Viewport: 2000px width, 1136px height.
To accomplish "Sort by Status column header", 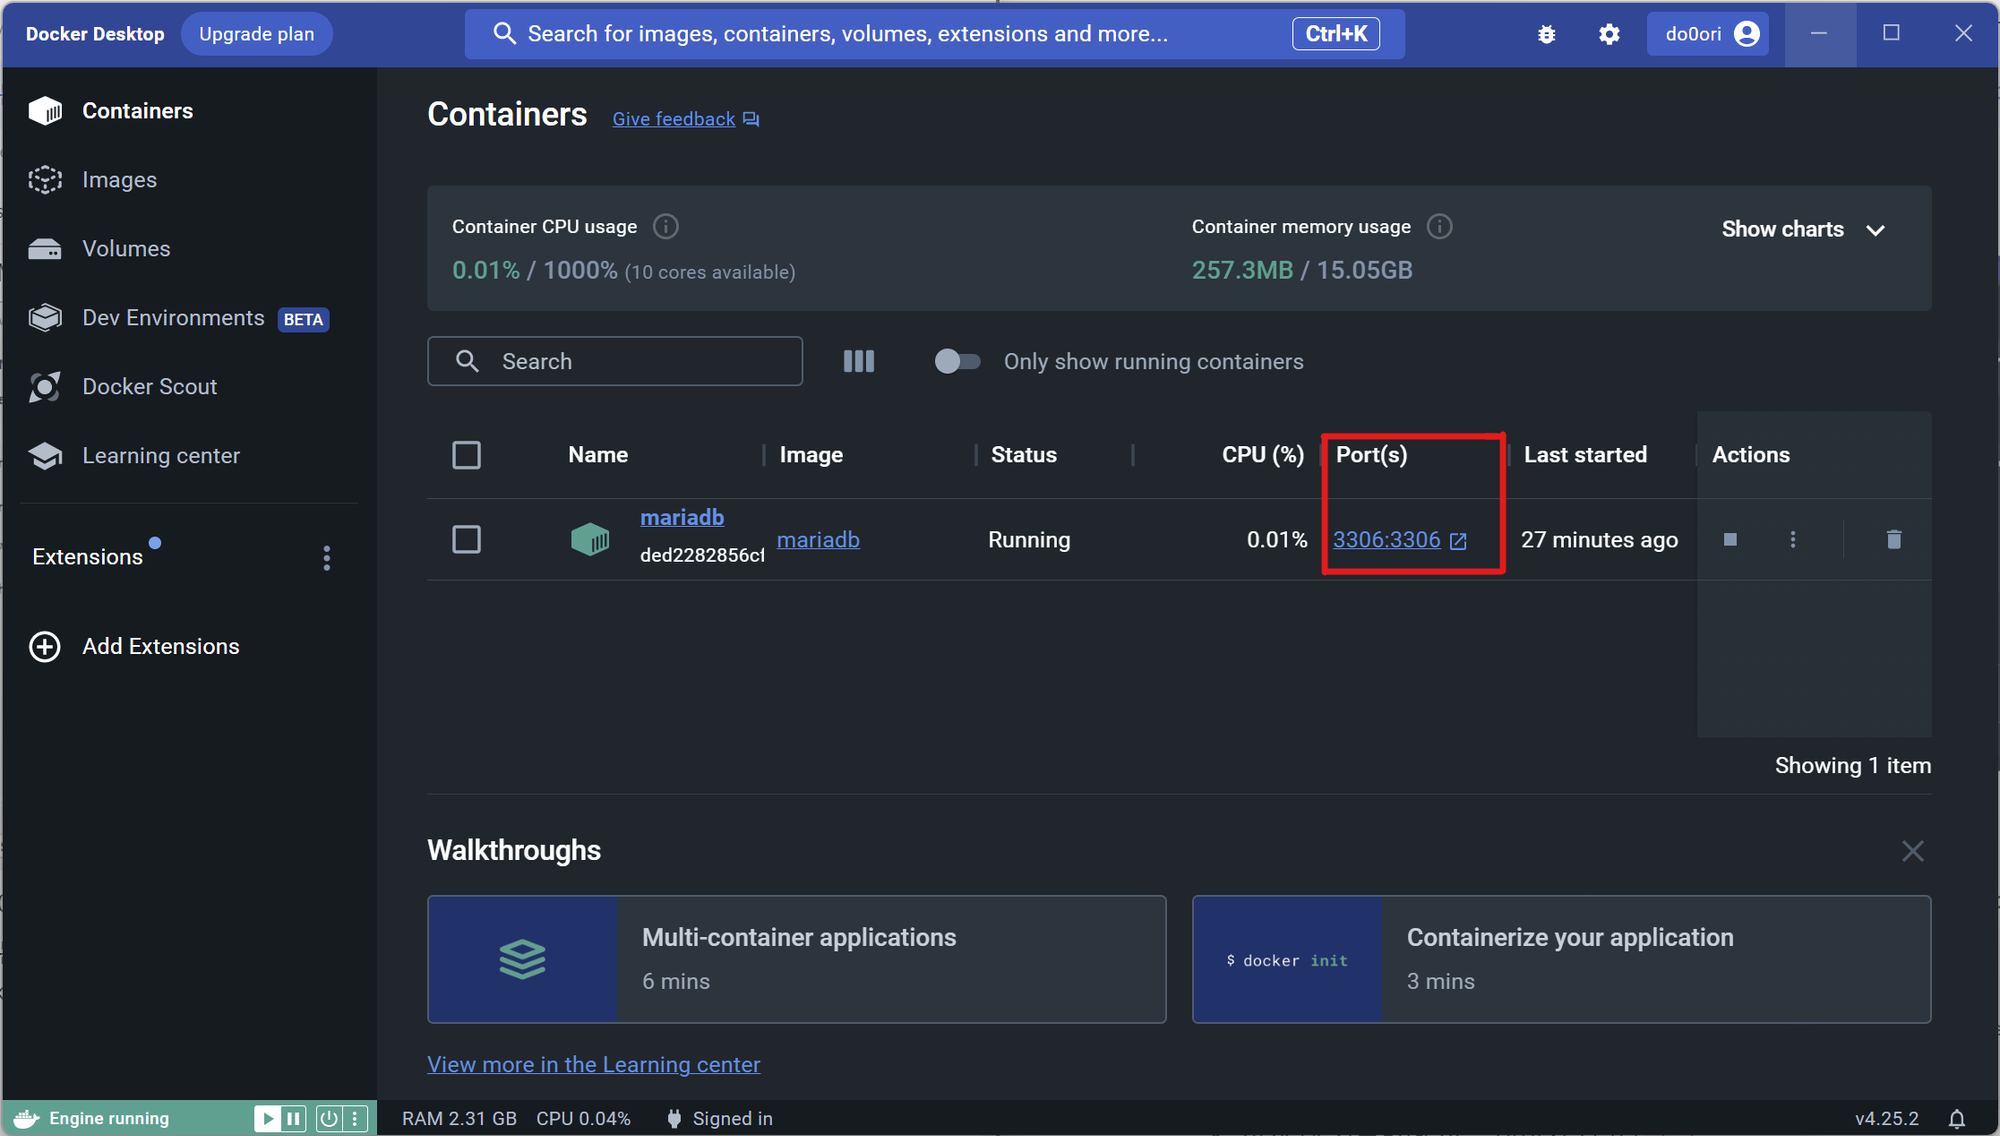I will click(x=1023, y=455).
